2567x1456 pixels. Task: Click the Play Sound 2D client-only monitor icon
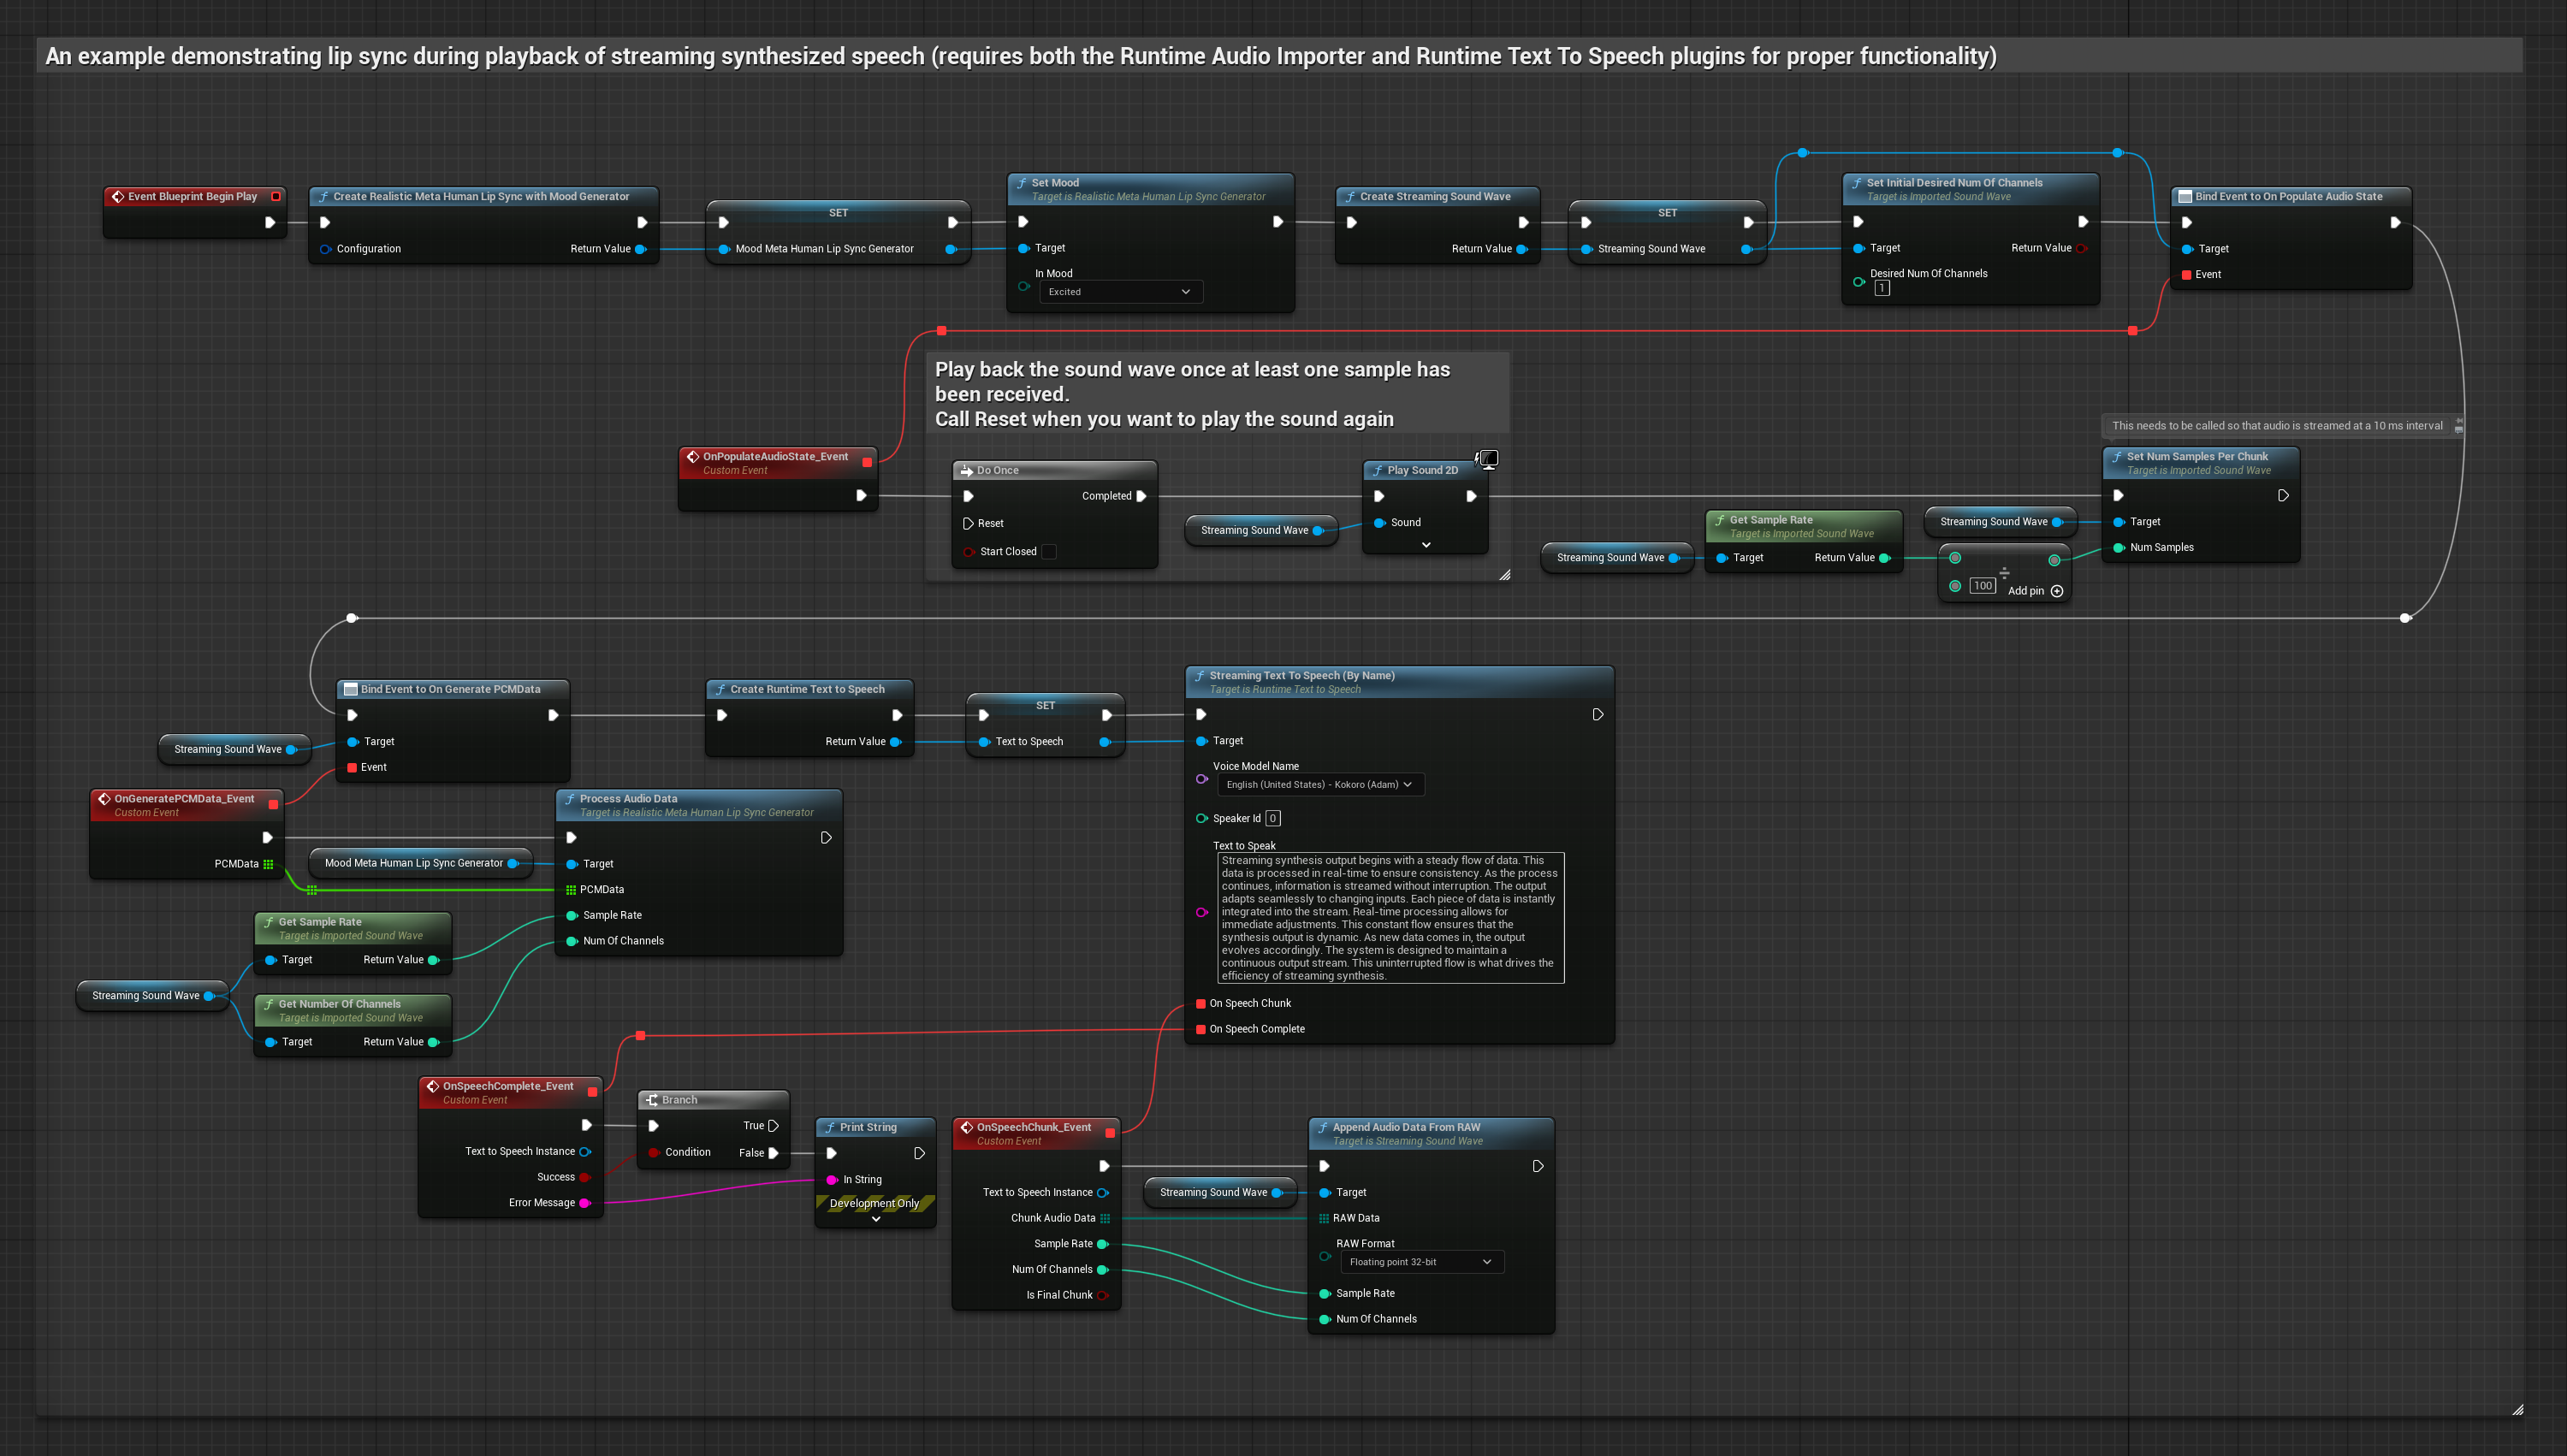1488,459
